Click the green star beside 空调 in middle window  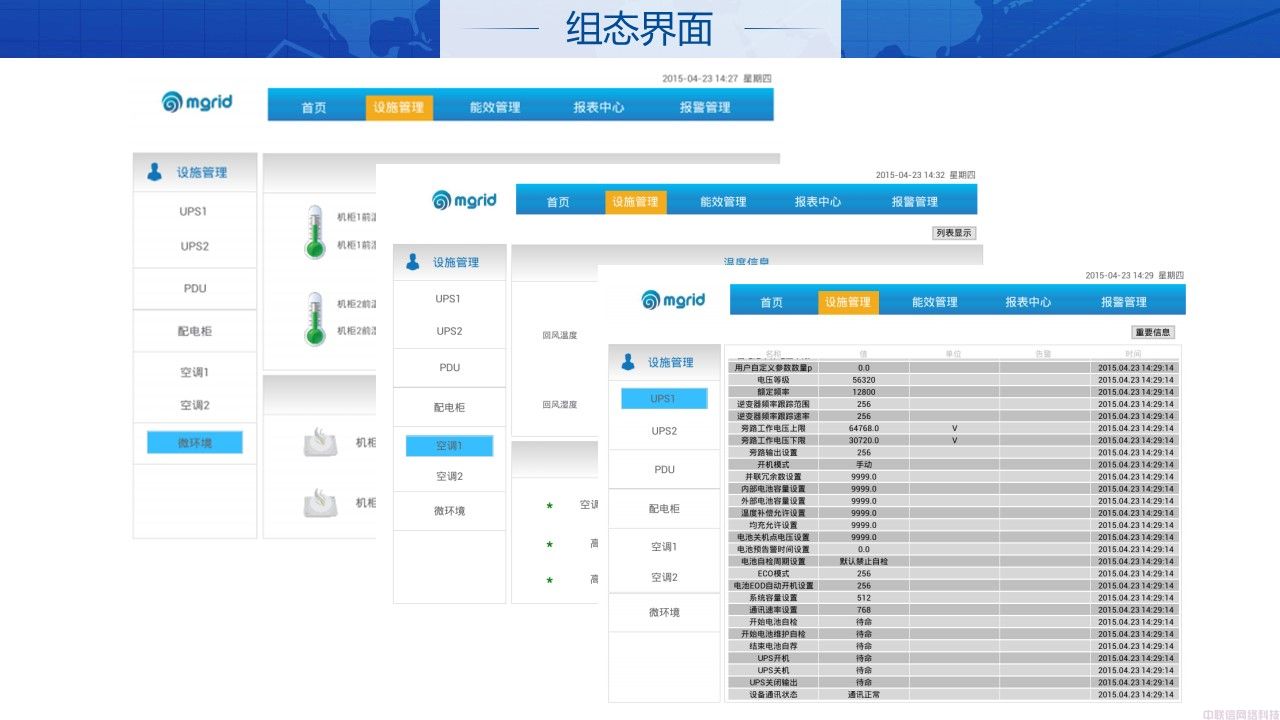pos(549,506)
